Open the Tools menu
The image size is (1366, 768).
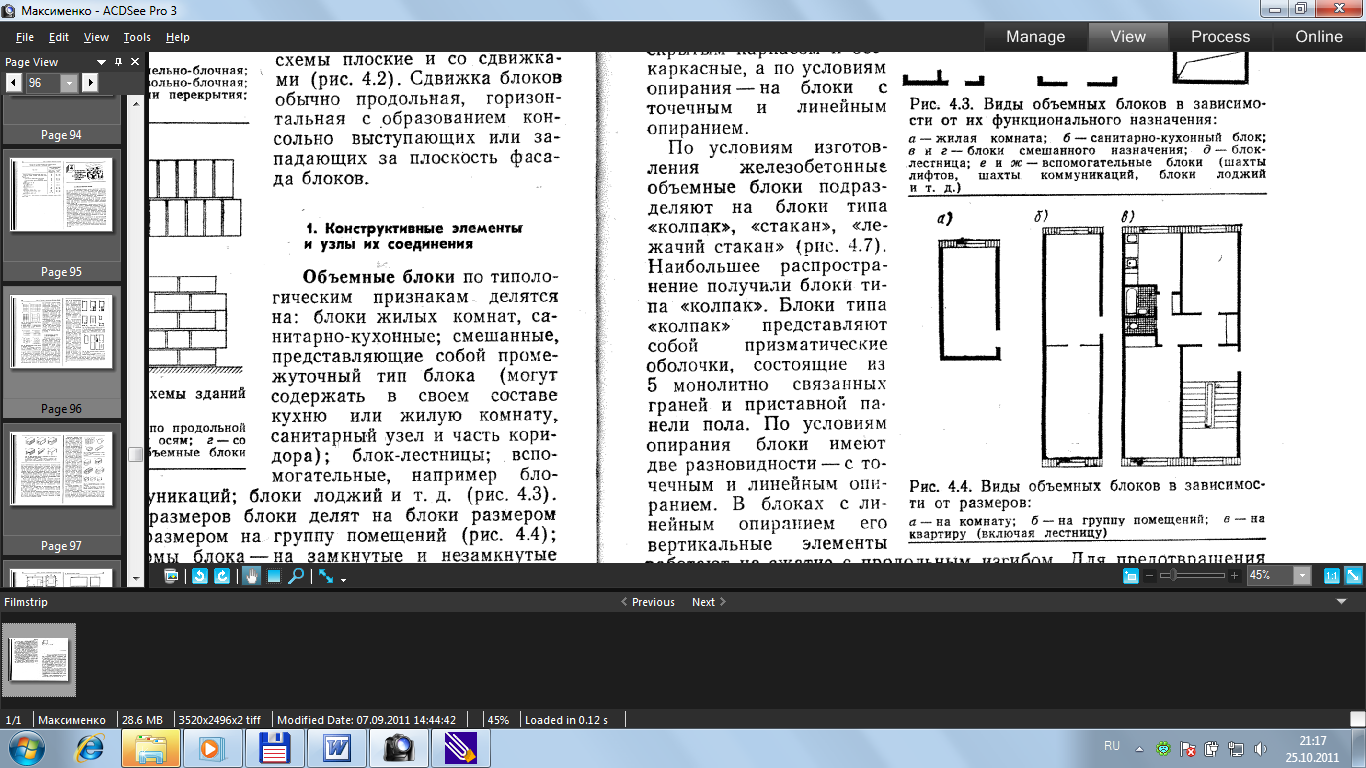137,37
